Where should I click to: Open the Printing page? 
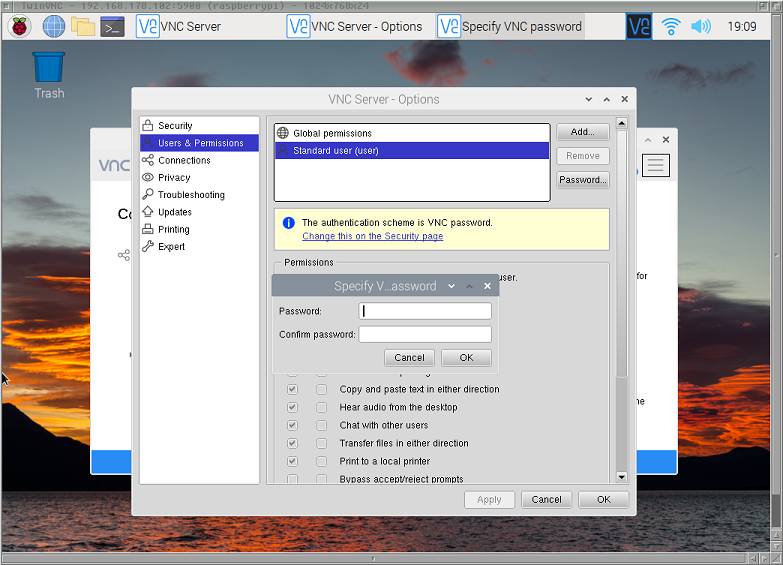[x=199, y=229]
